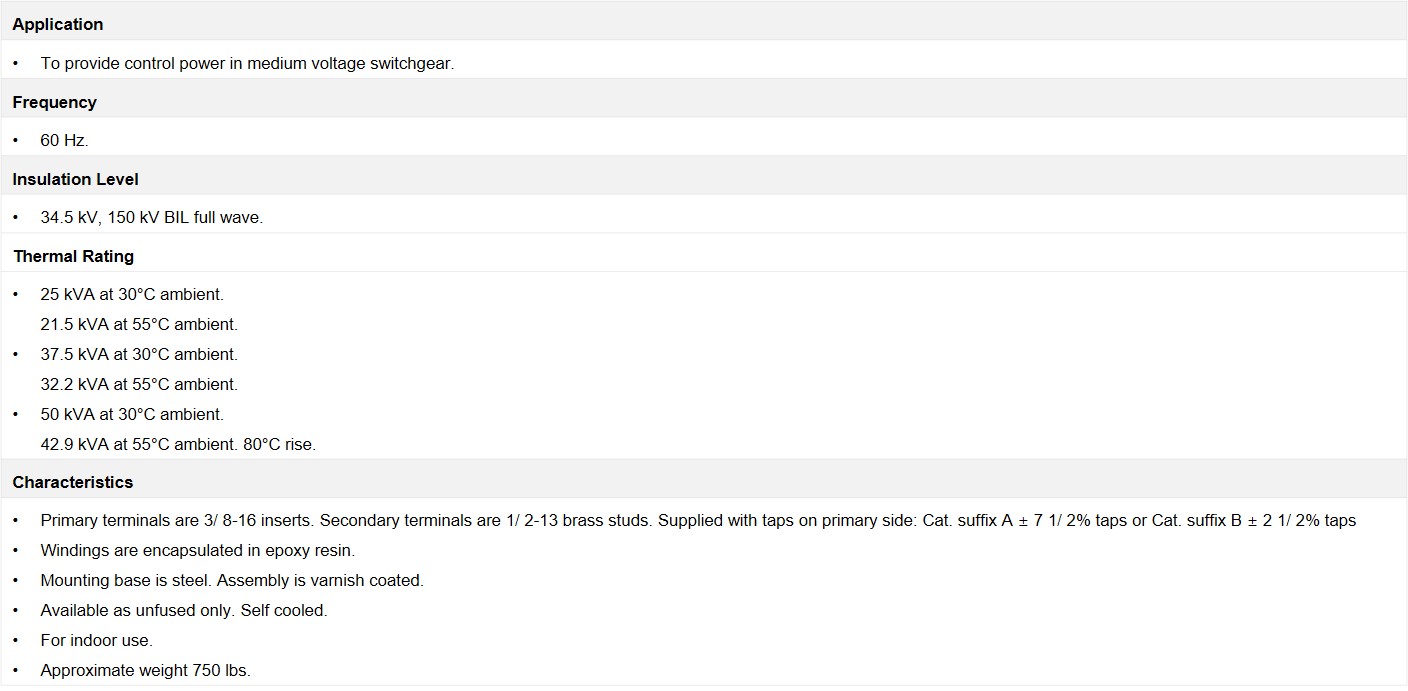1408x691 pixels.
Task: Click the Application section header
Action: pos(58,24)
